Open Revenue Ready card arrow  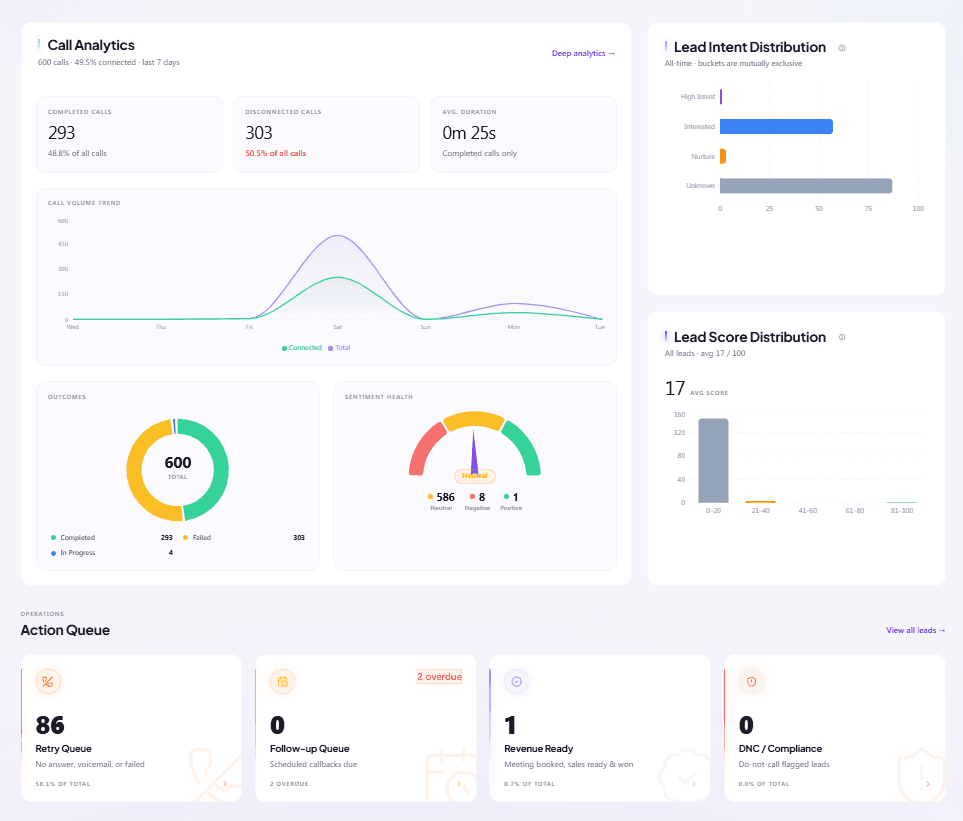tap(693, 784)
